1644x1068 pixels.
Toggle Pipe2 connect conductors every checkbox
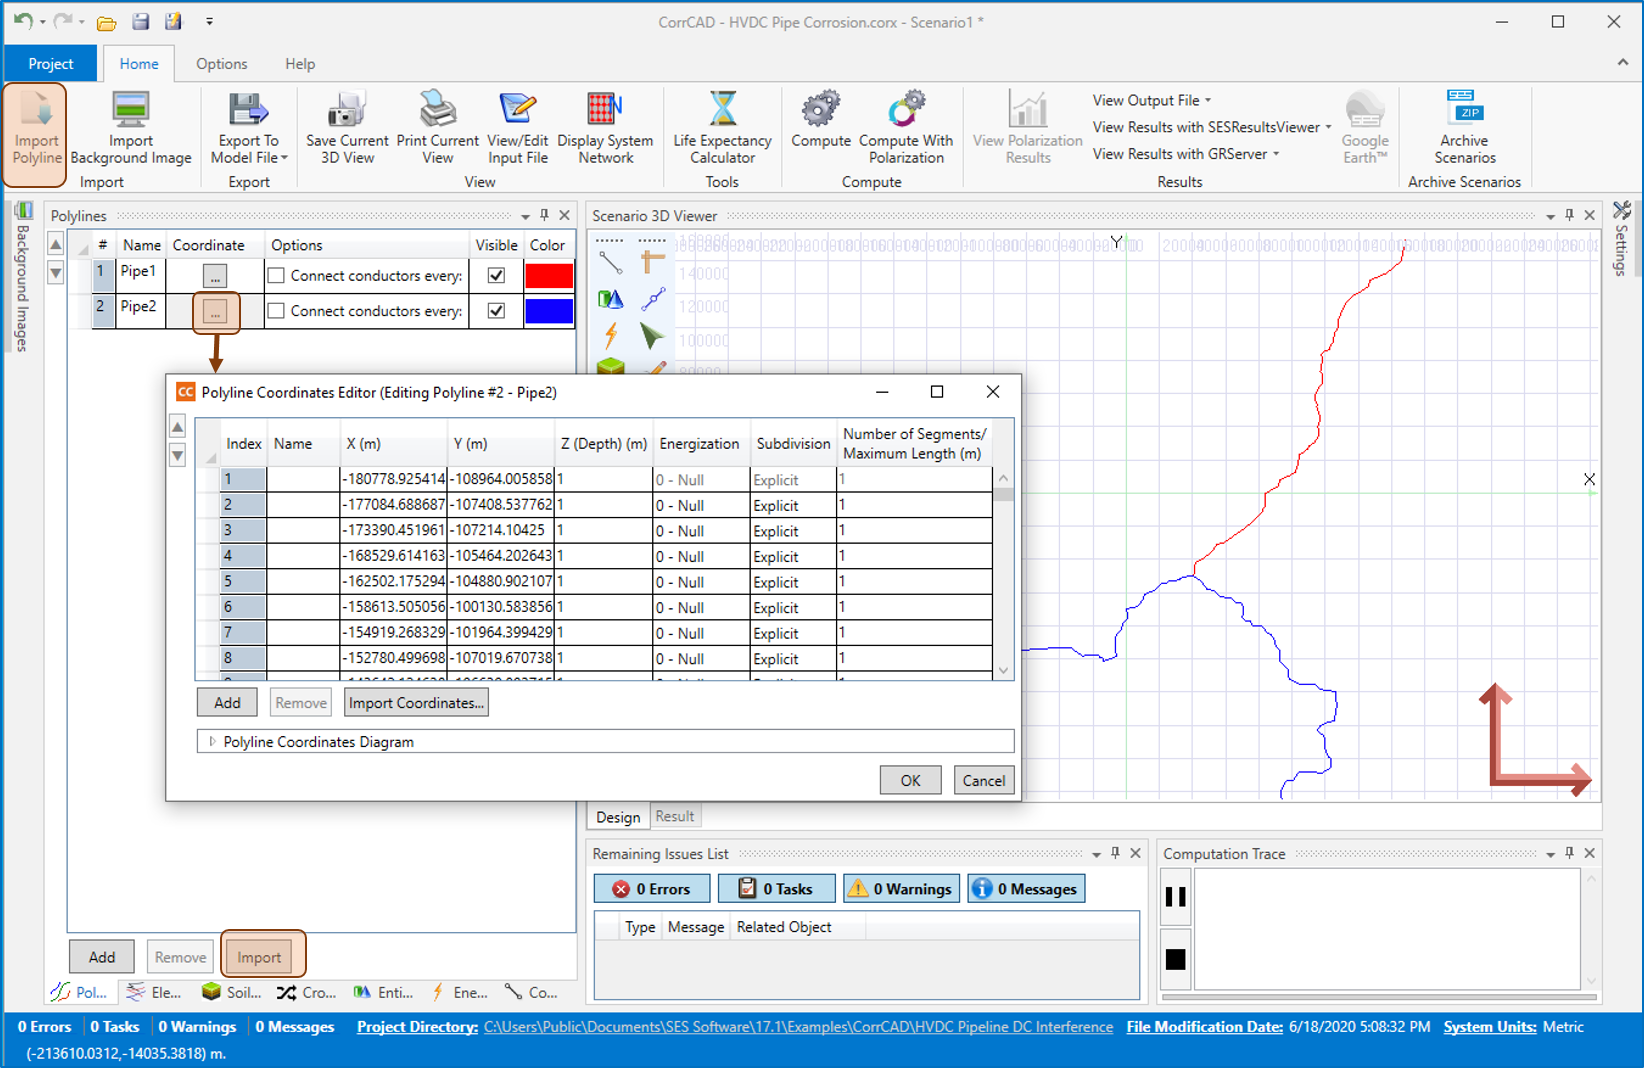[277, 311]
